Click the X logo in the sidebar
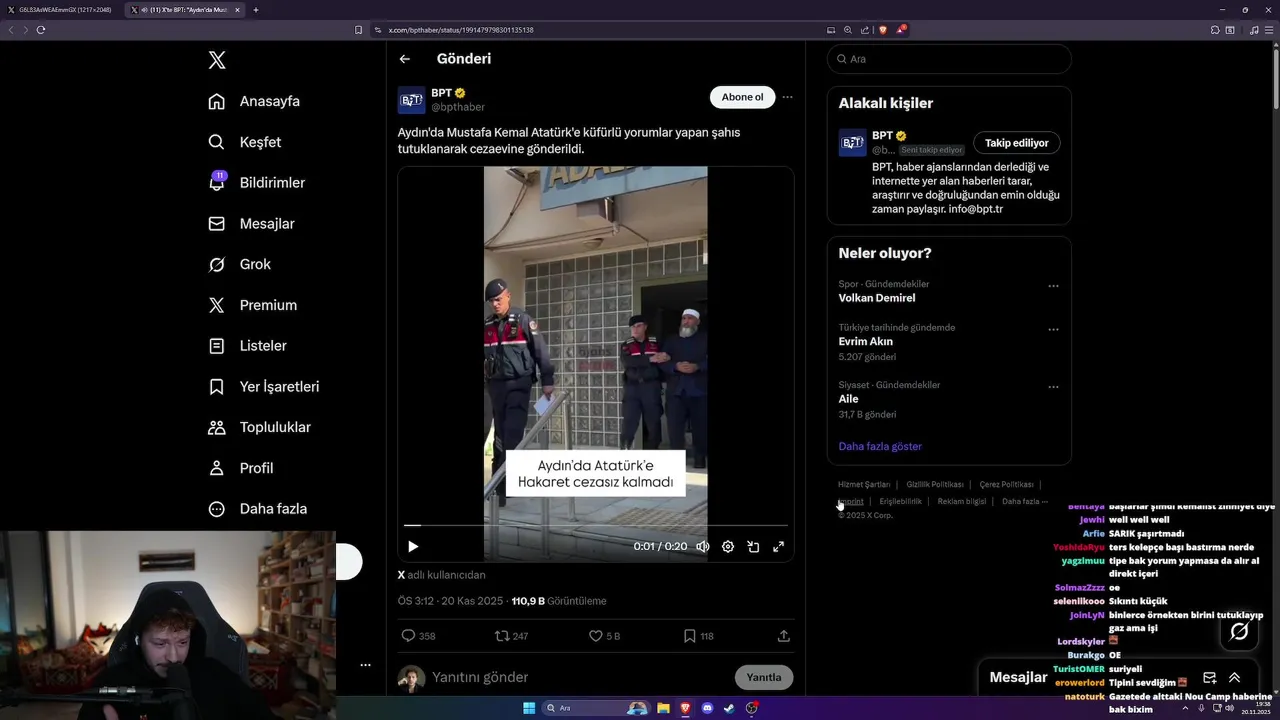 pos(217,60)
